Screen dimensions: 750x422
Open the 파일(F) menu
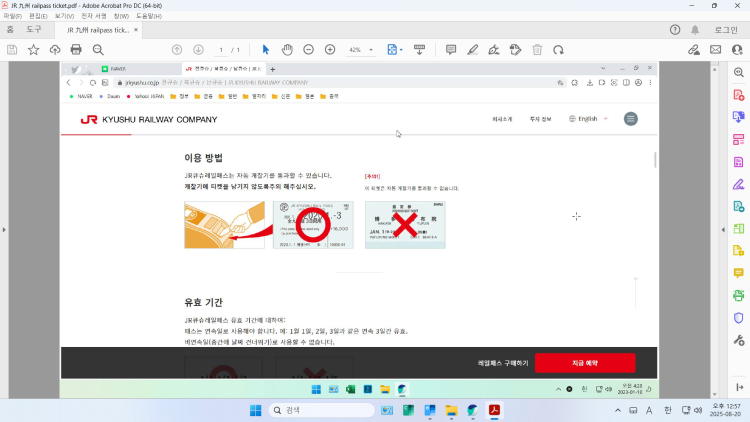pyautogui.click(x=12, y=16)
